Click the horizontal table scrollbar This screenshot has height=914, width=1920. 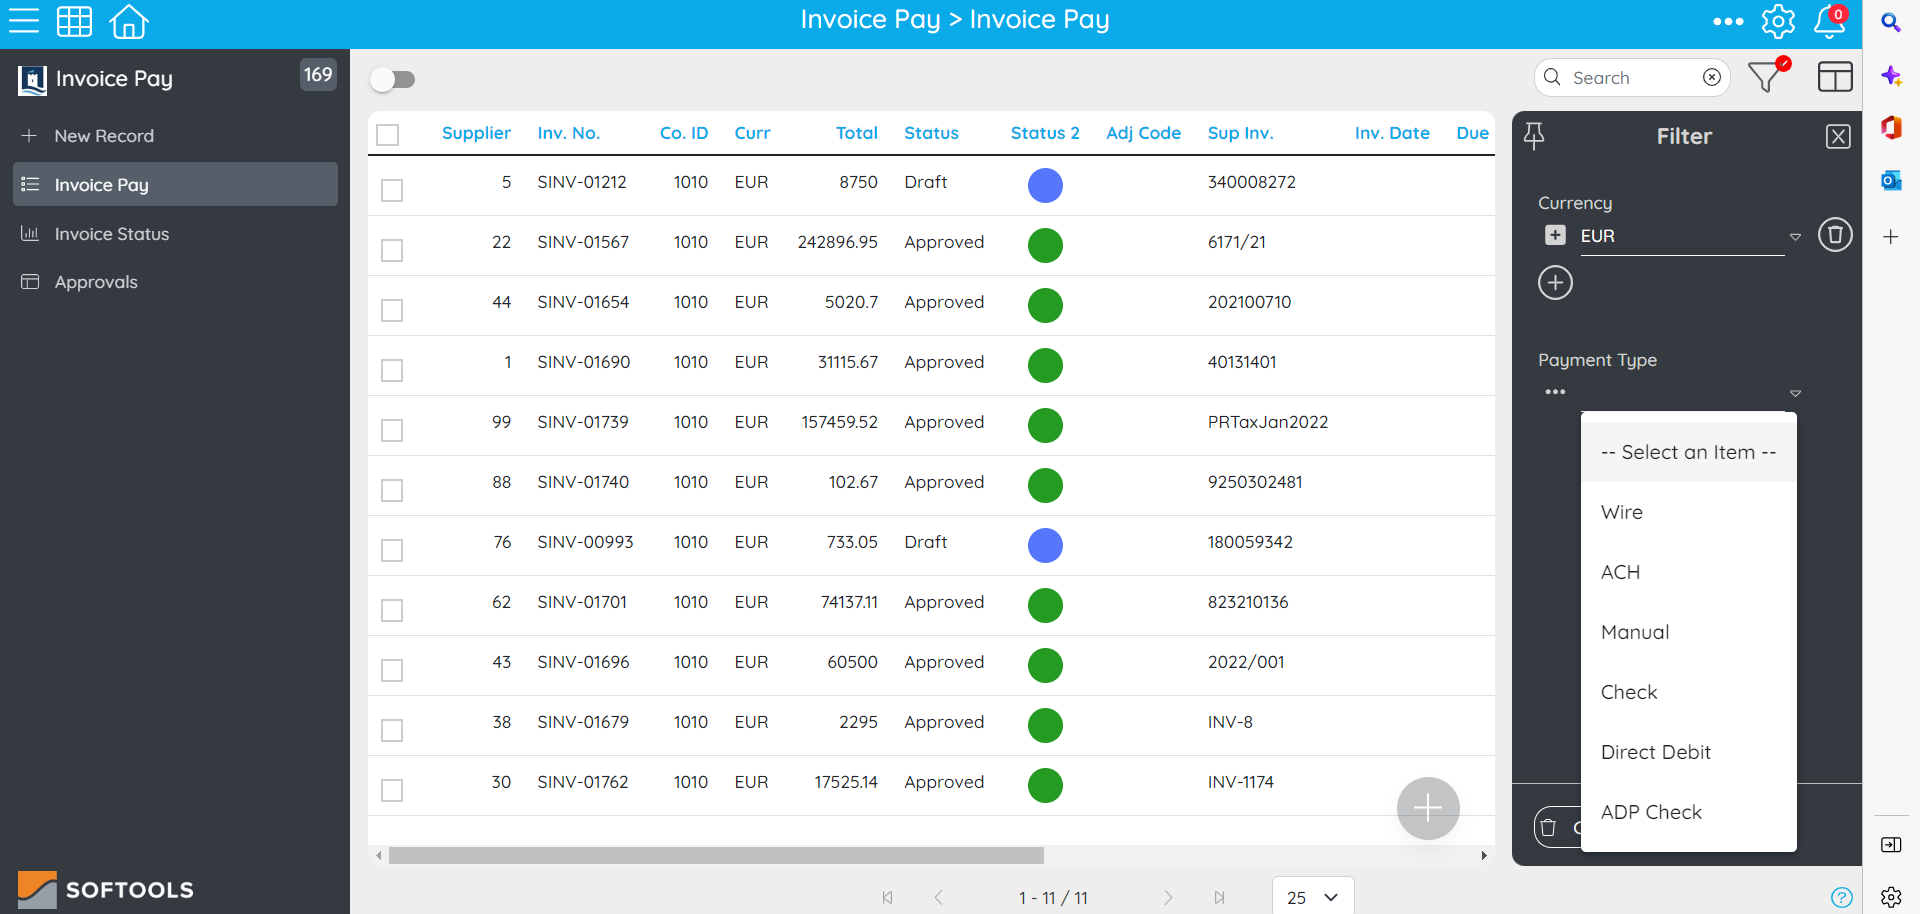coord(716,855)
